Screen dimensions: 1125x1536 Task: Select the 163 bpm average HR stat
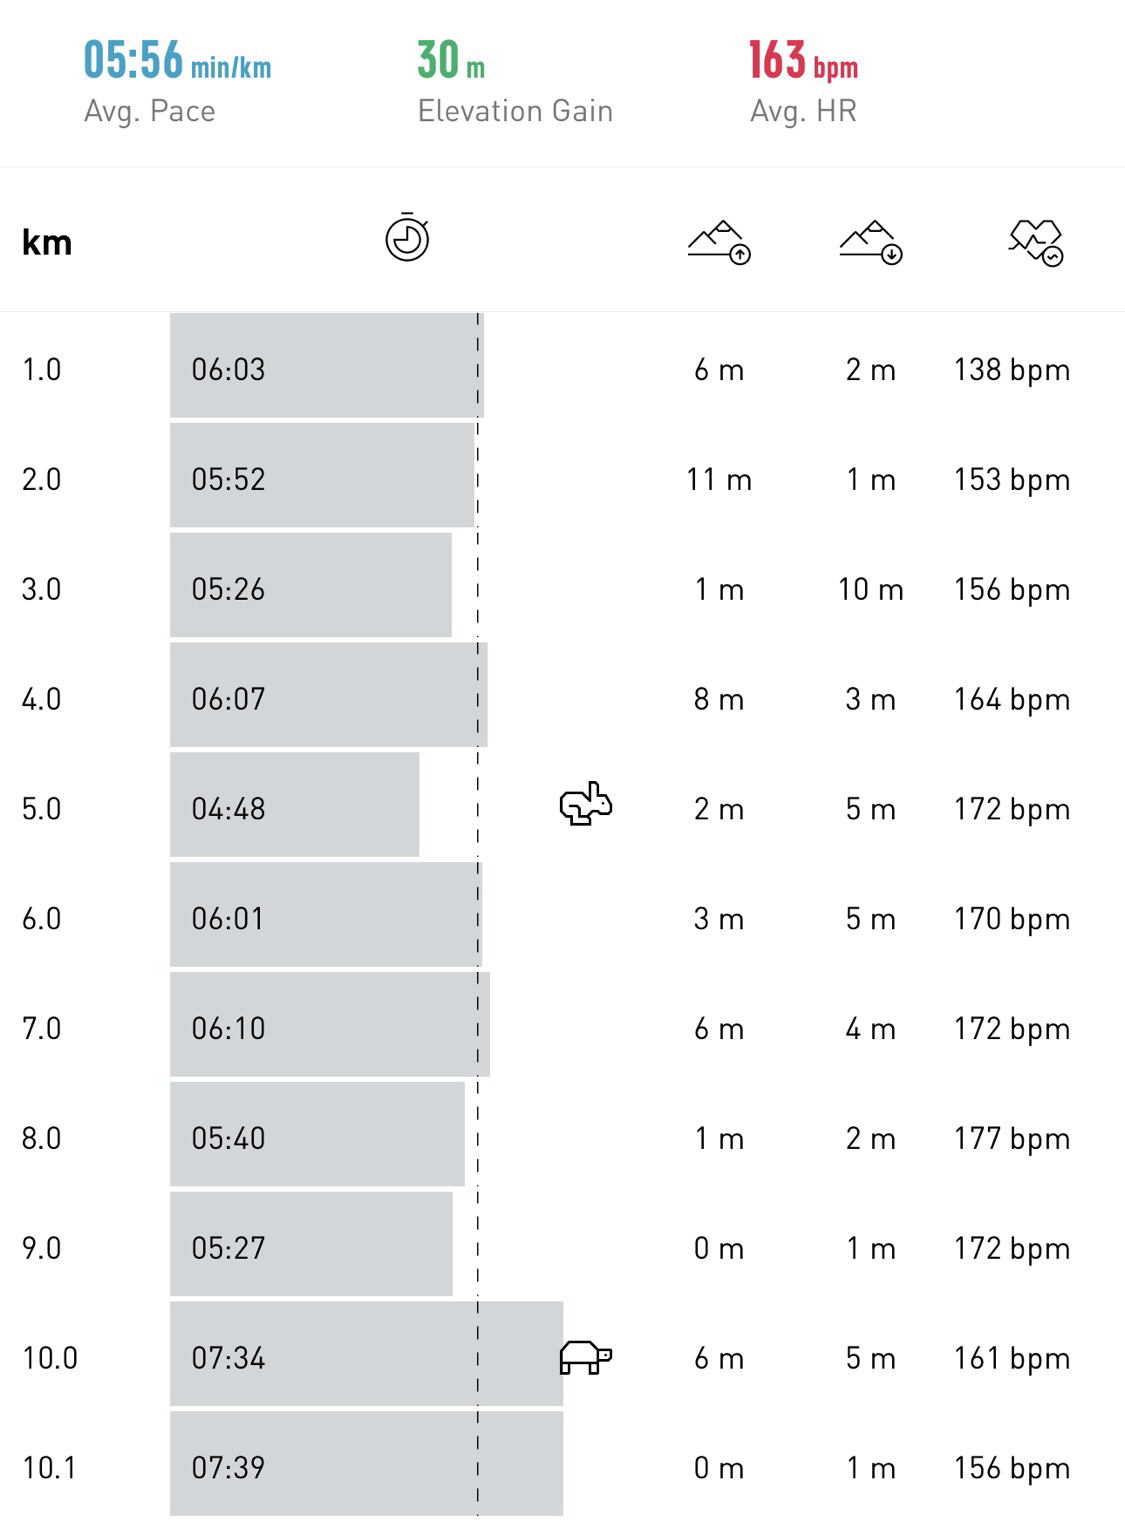[803, 60]
